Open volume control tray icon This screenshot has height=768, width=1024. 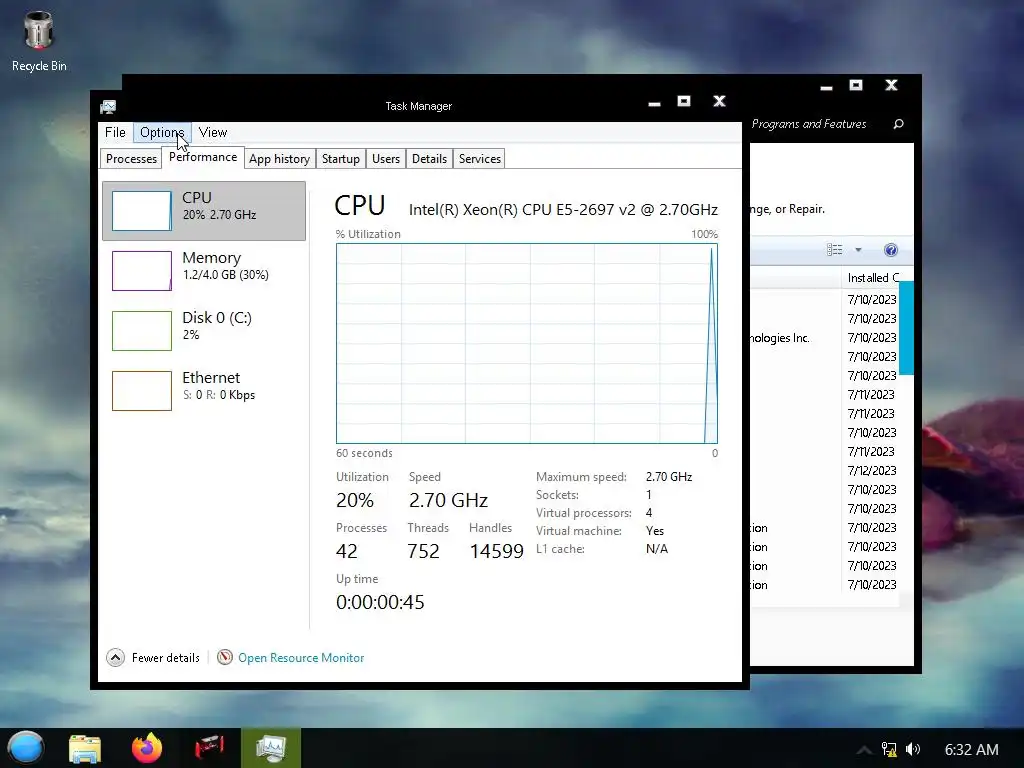913,749
